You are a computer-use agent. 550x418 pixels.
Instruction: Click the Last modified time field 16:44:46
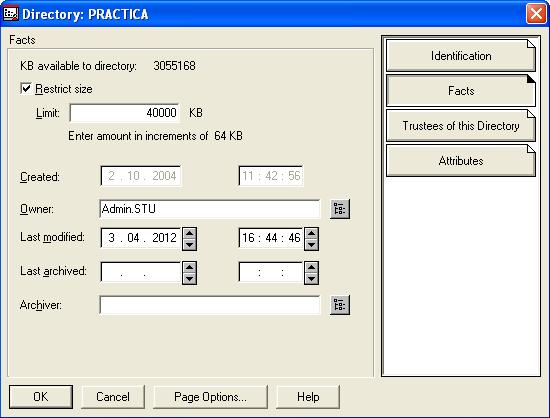point(271,238)
